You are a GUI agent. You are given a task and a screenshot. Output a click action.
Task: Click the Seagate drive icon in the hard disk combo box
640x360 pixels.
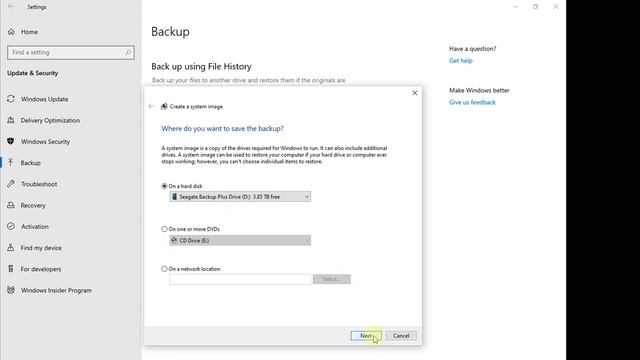[x=175, y=196]
